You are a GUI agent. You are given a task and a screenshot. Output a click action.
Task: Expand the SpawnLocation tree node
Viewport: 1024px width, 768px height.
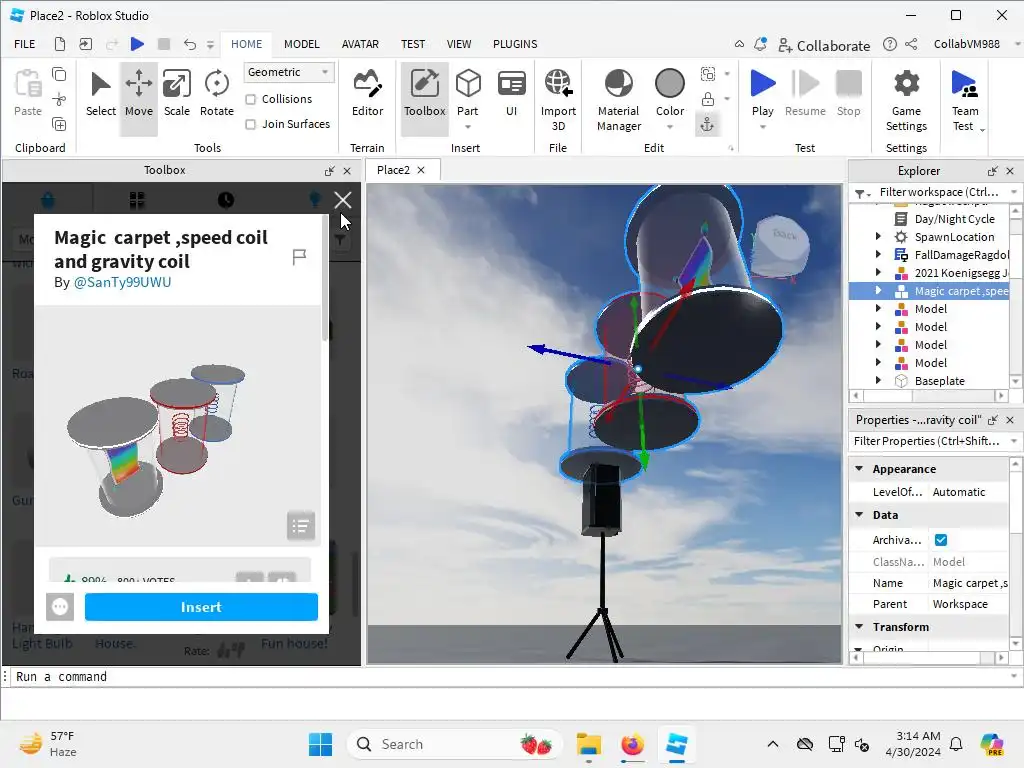(x=878, y=236)
